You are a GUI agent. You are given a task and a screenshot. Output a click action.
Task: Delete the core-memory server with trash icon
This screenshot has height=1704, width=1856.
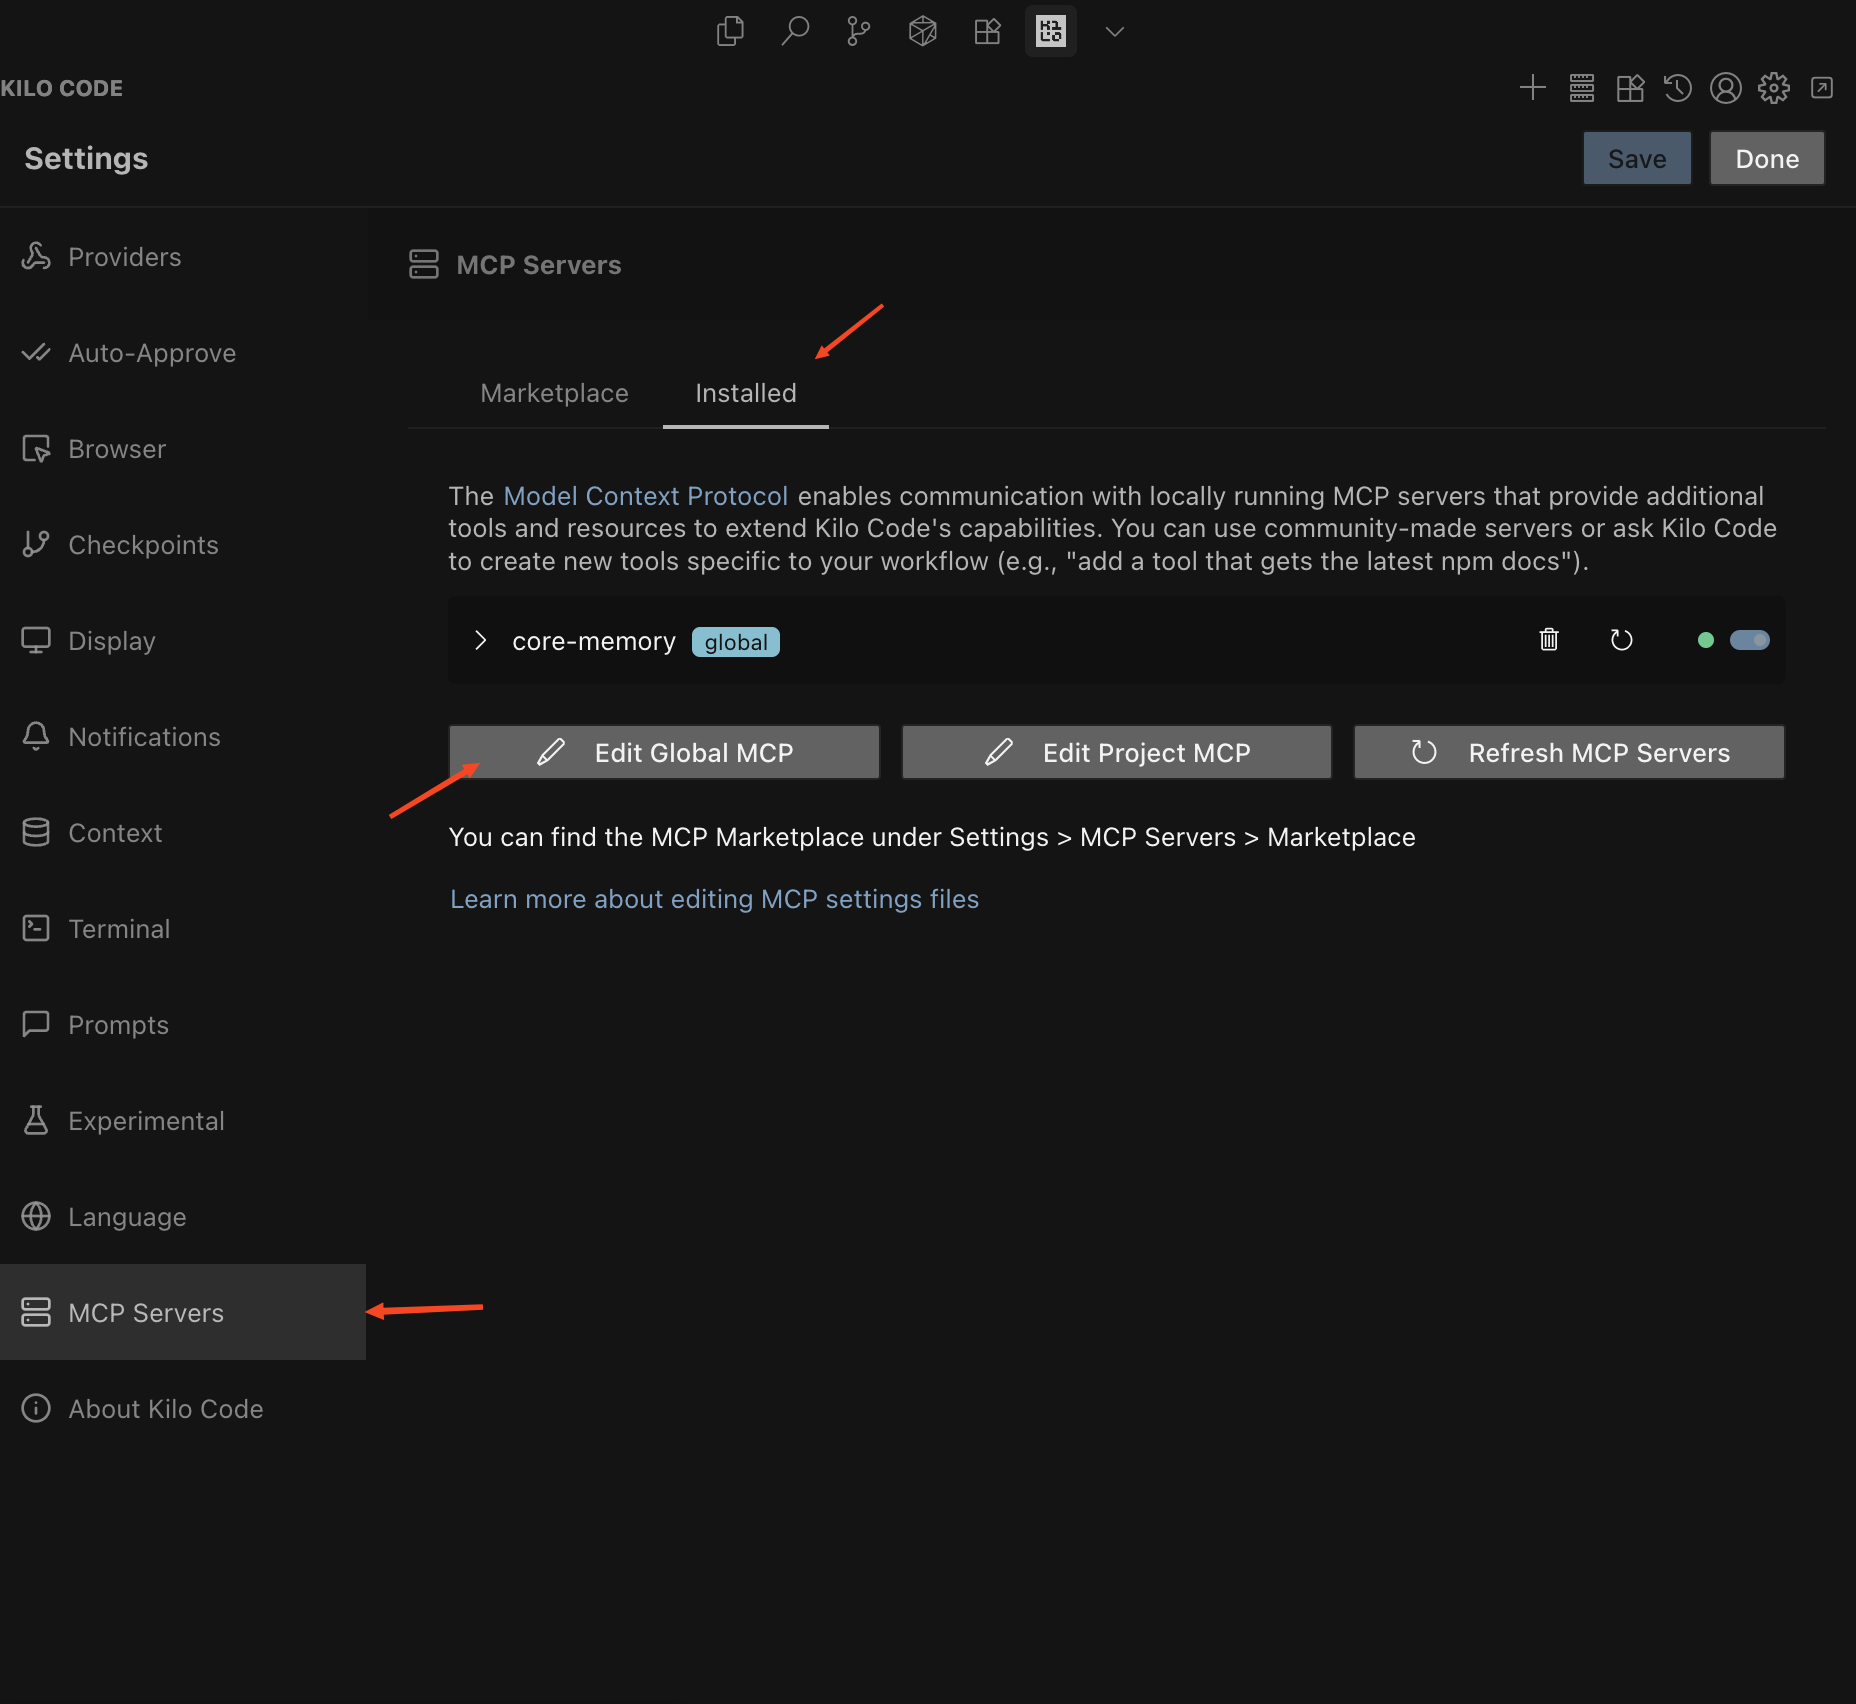(1548, 640)
